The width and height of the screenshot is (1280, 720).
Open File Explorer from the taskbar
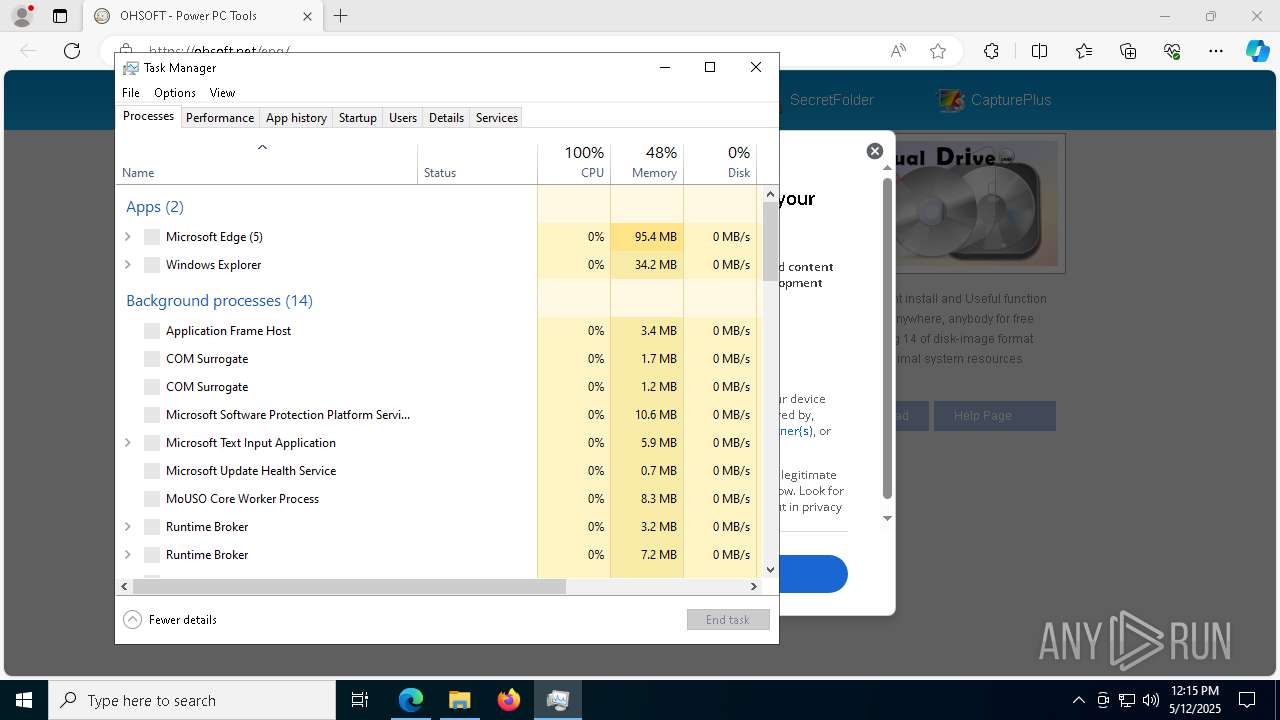460,700
